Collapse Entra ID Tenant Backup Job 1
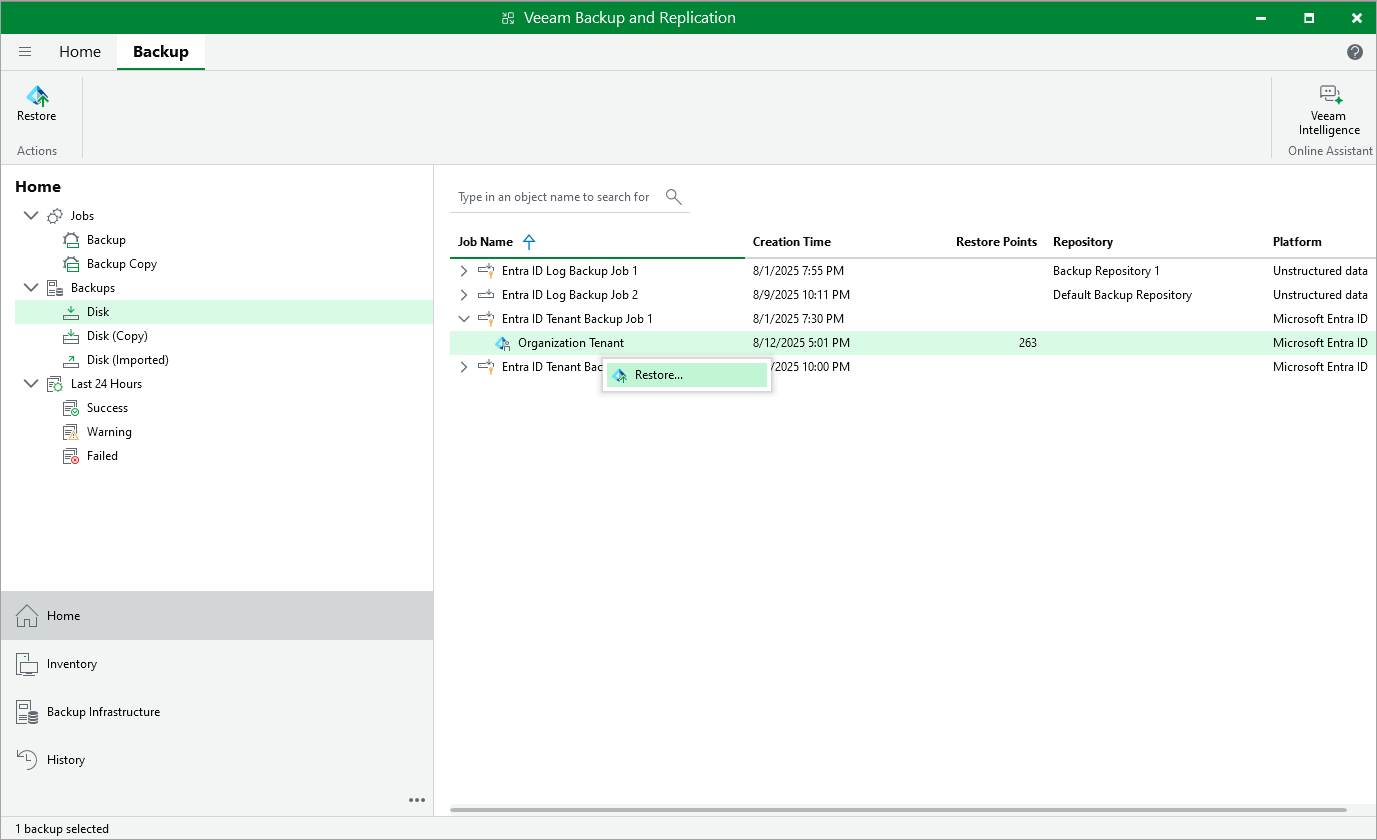 (x=463, y=318)
